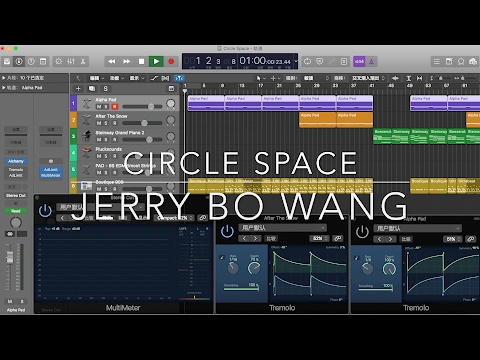Toggle blue Catch Playhead button
The width and height of the screenshot is (480, 360).
[179, 78]
